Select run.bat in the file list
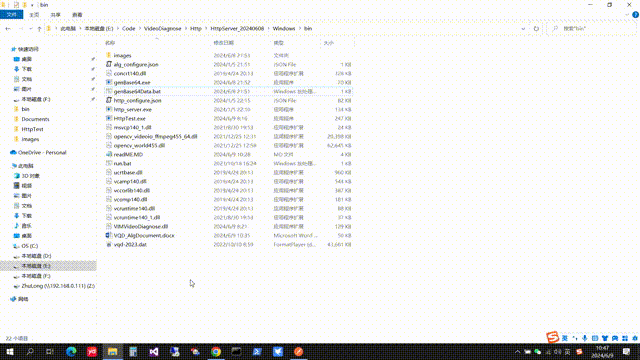This screenshot has height=360, width=640. (122, 163)
